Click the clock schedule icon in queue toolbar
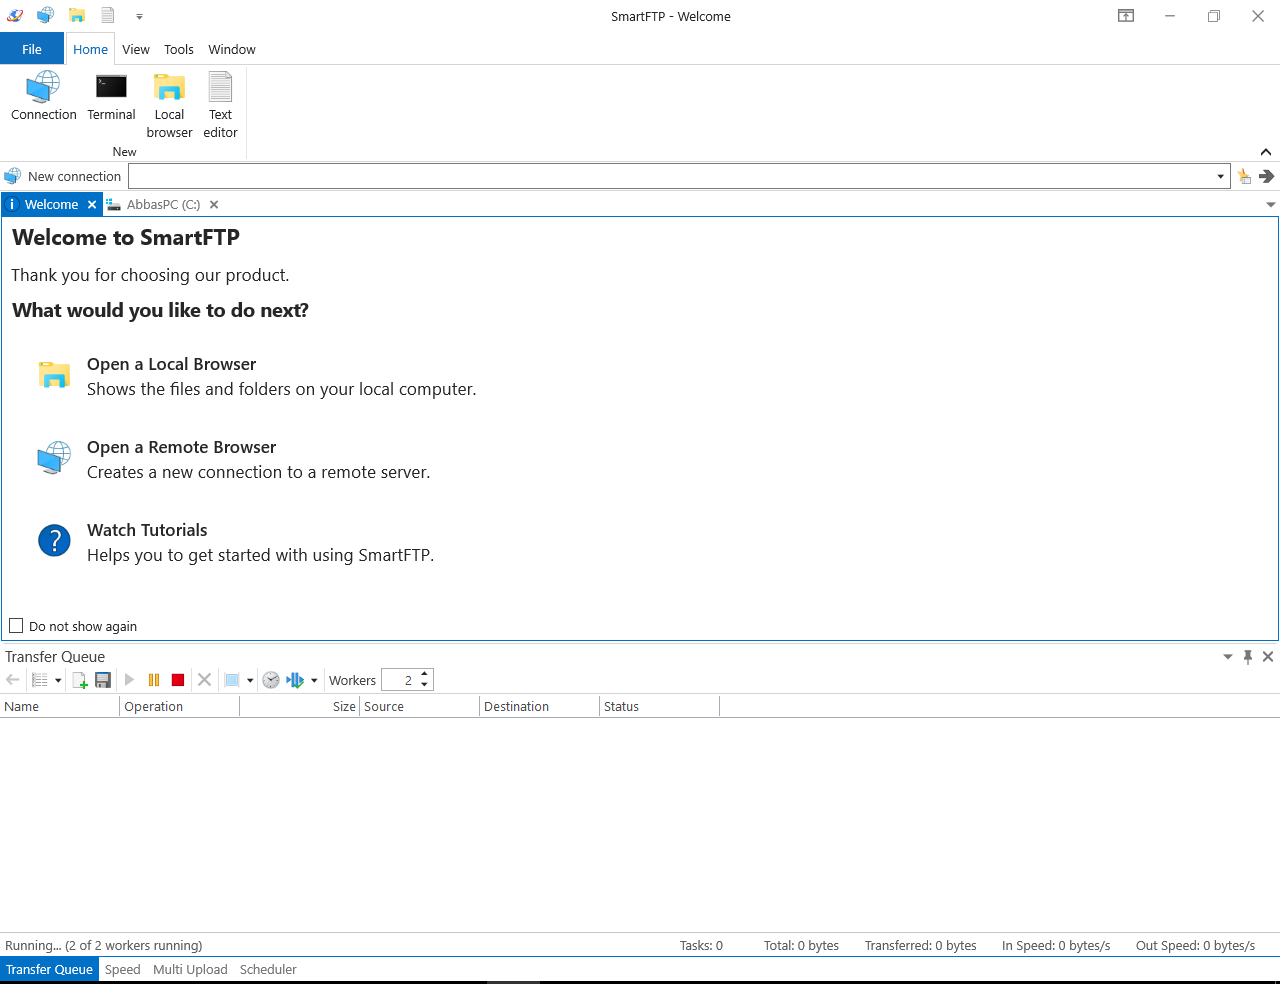1280x984 pixels. click(271, 680)
